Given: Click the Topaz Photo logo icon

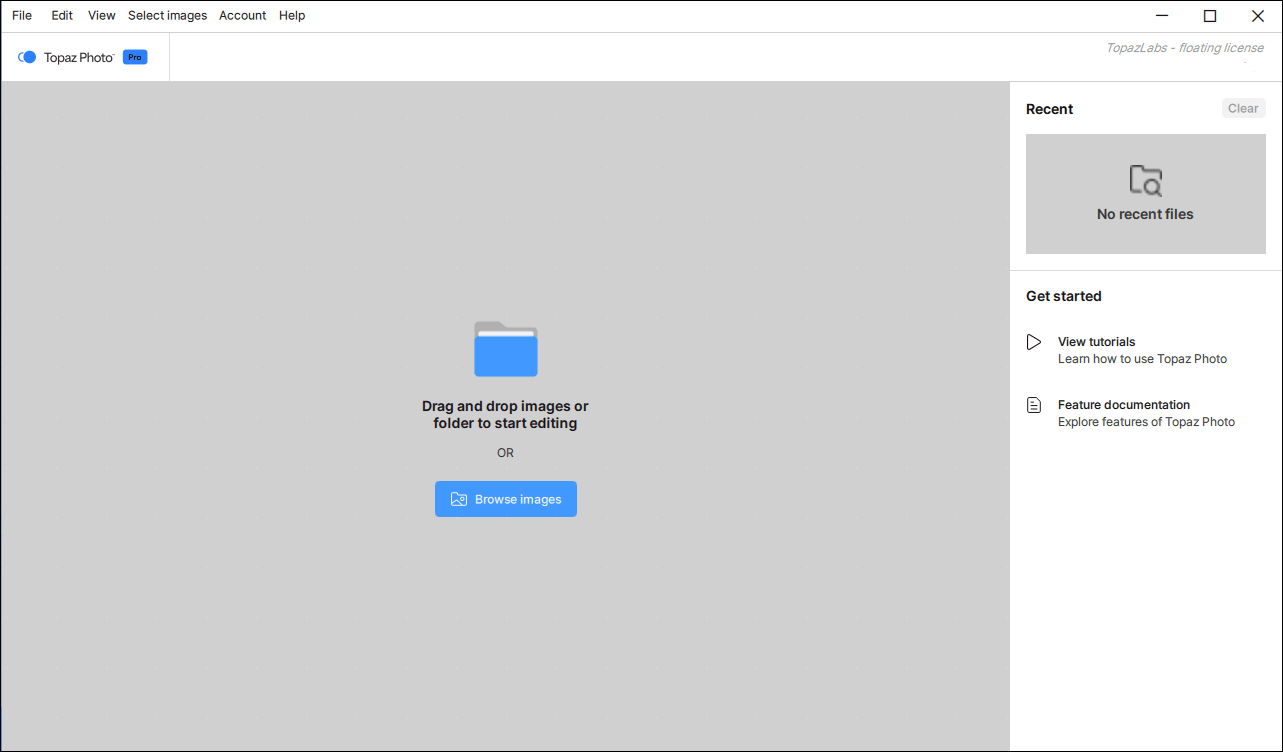Looking at the screenshot, I should pos(27,57).
